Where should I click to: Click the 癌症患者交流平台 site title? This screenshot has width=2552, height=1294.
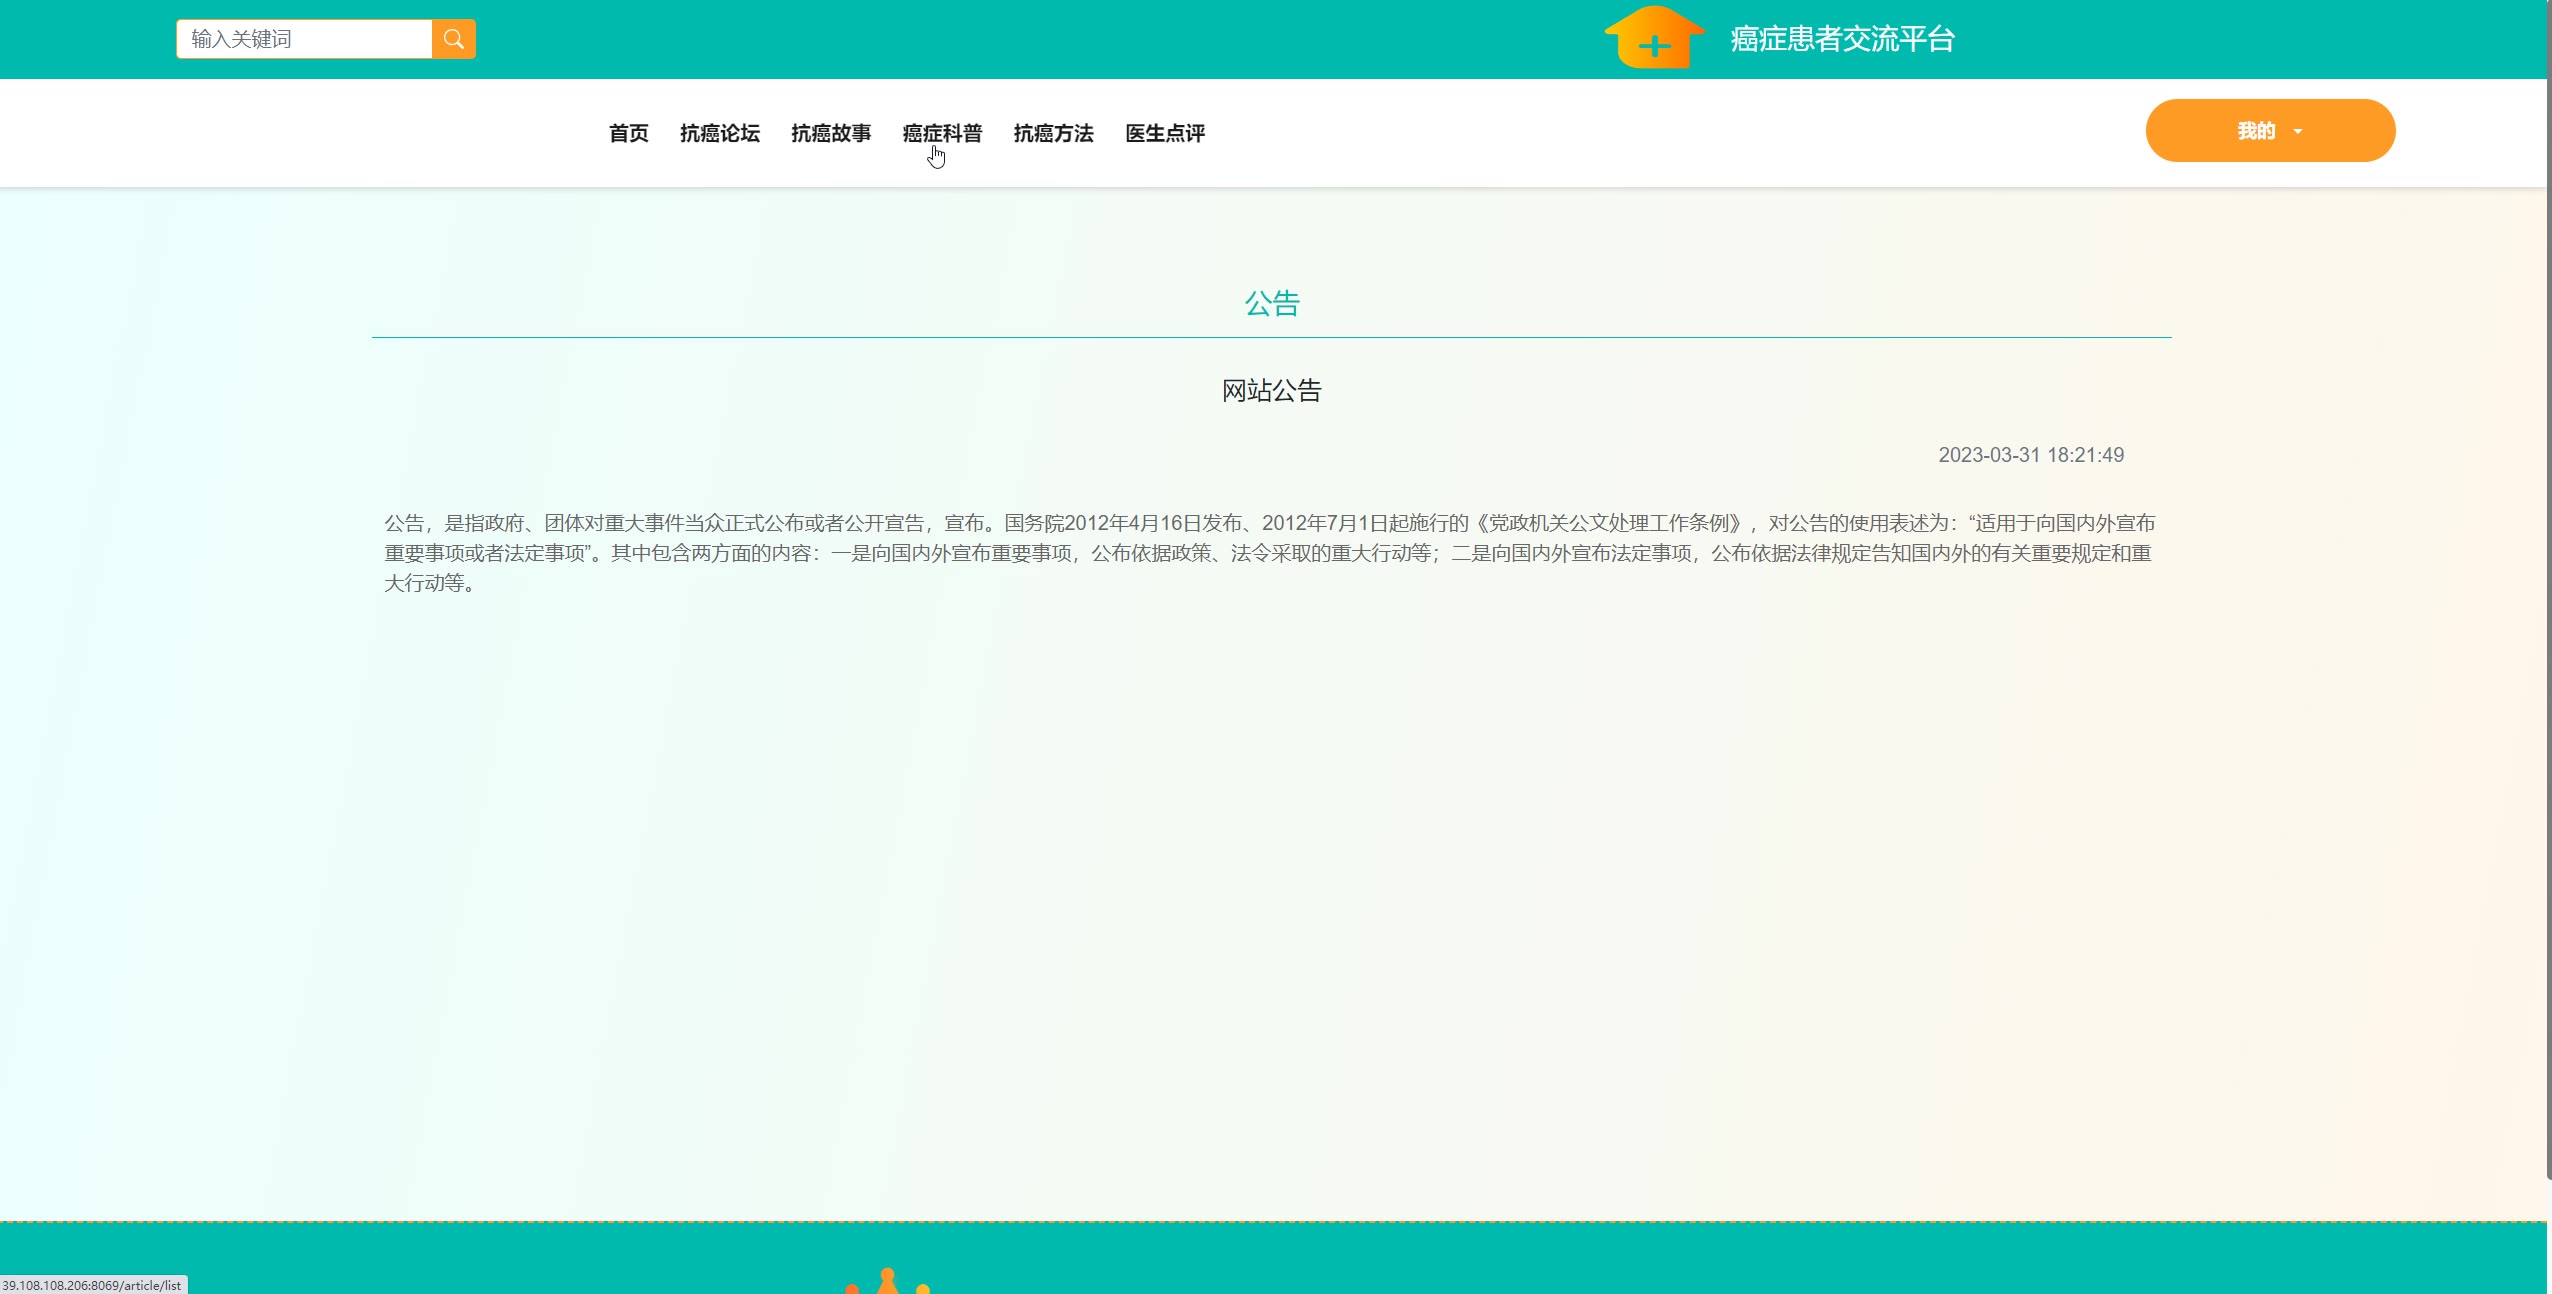pyautogui.click(x=1842, y=39)
